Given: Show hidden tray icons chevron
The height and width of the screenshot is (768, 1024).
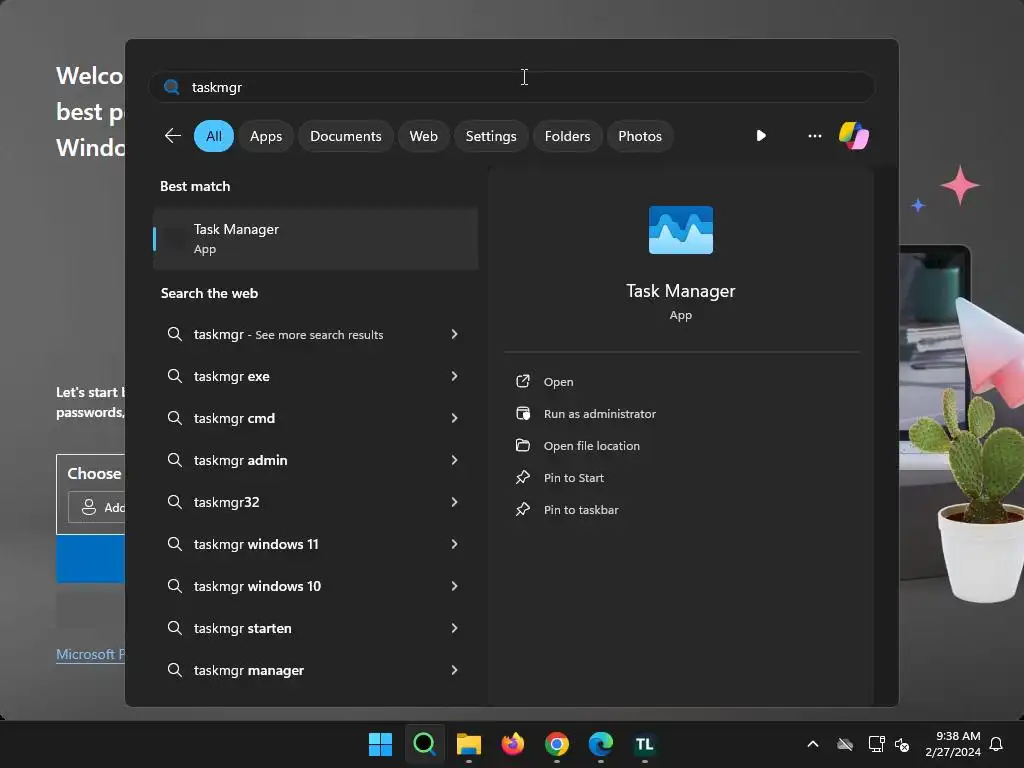Looking at the screenshot, I should pyautogui.click(x=813, y=744).
